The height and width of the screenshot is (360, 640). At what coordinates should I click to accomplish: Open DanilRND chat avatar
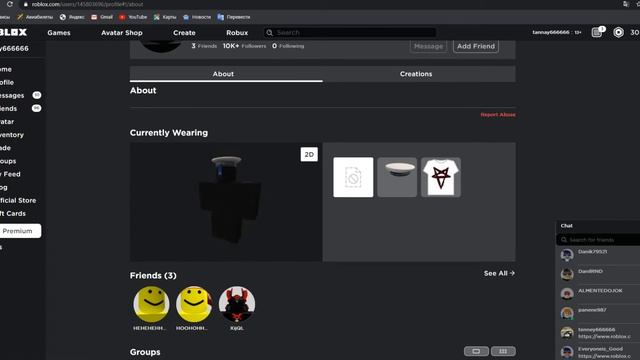[567, 274]
